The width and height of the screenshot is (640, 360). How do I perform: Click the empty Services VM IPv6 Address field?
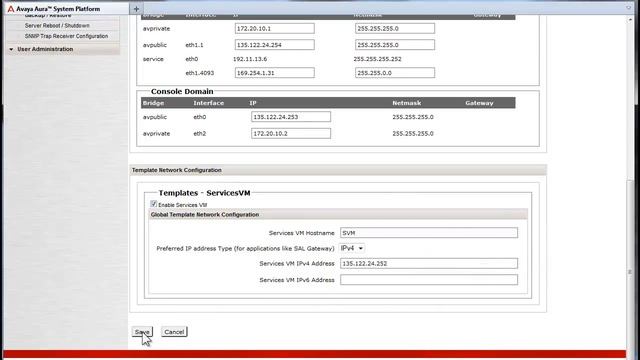coord(429,280)
